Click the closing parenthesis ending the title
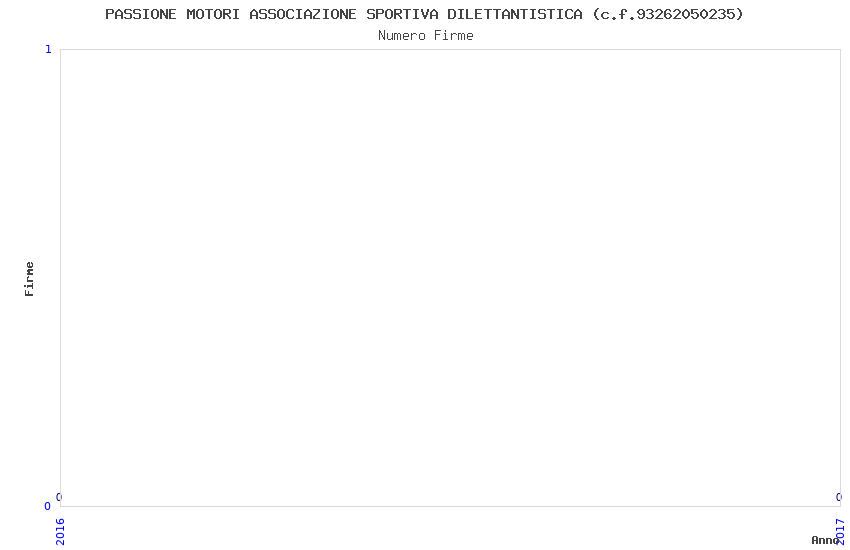Image resolution: width=850 pixels, height=550 pixels. (x=739, y=14)
